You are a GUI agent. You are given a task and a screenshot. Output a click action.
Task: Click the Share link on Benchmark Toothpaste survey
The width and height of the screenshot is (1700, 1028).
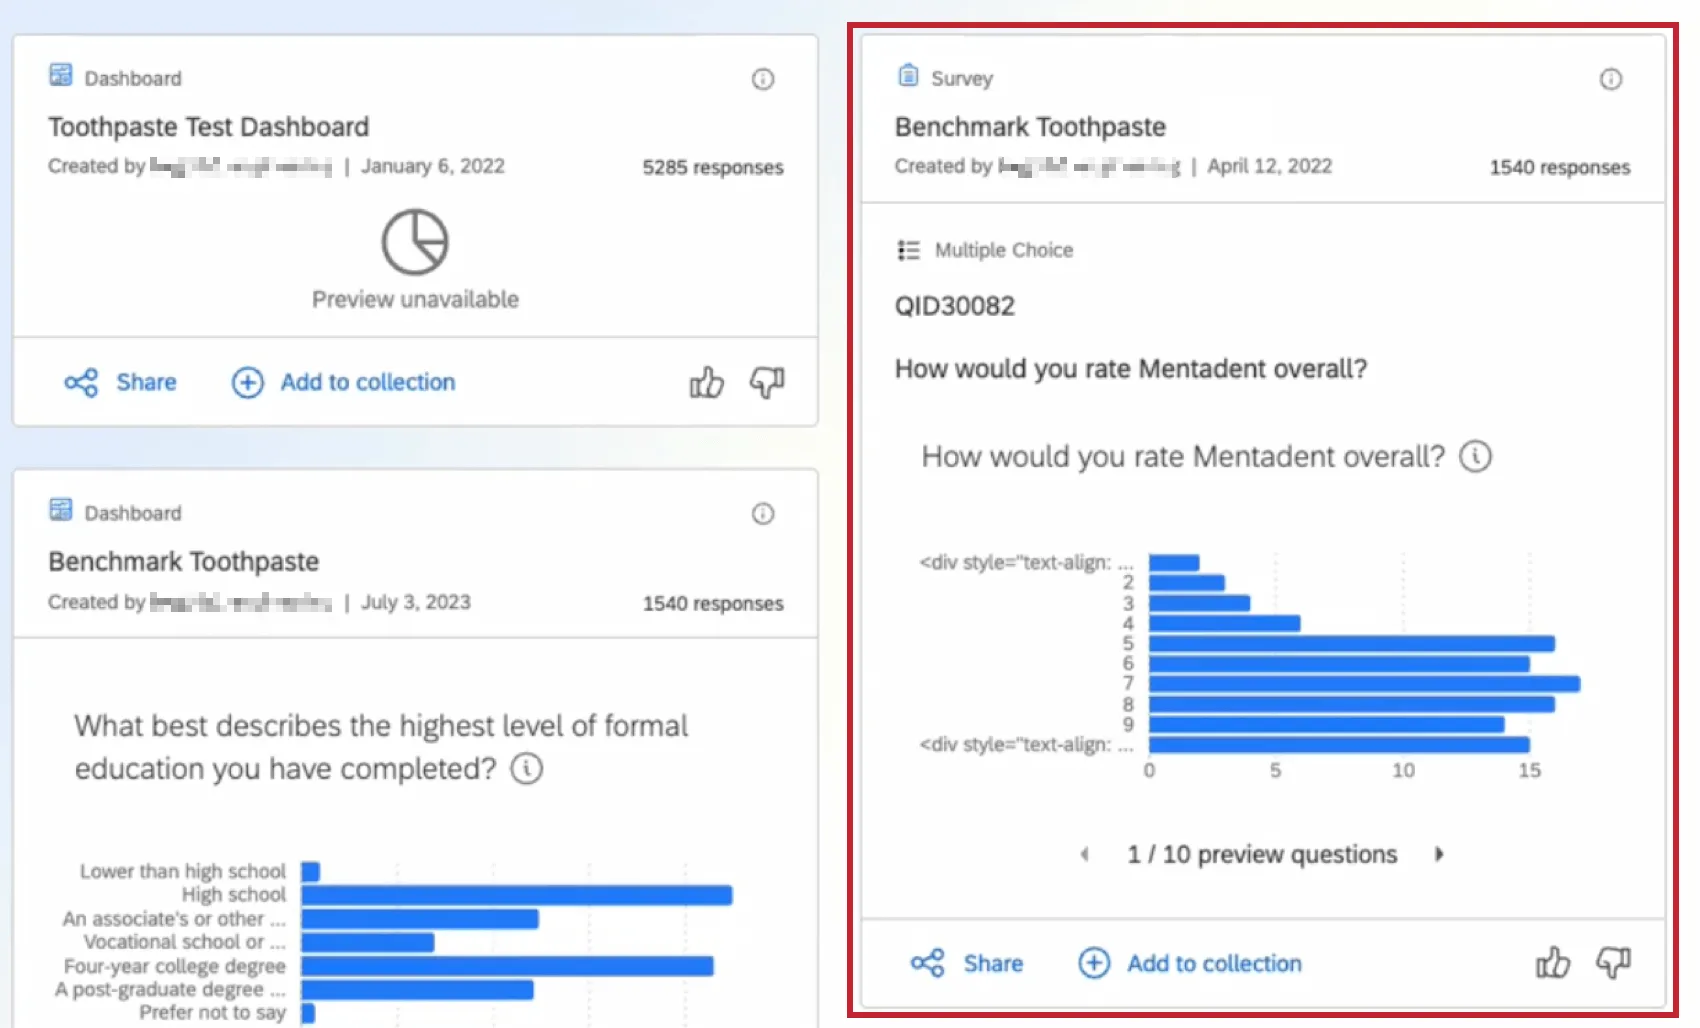(993, 963)
